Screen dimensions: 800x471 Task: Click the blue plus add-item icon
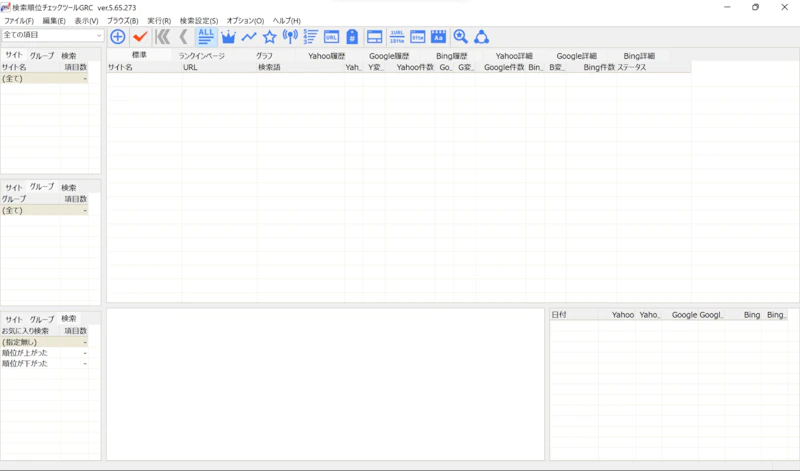[118, 37]
